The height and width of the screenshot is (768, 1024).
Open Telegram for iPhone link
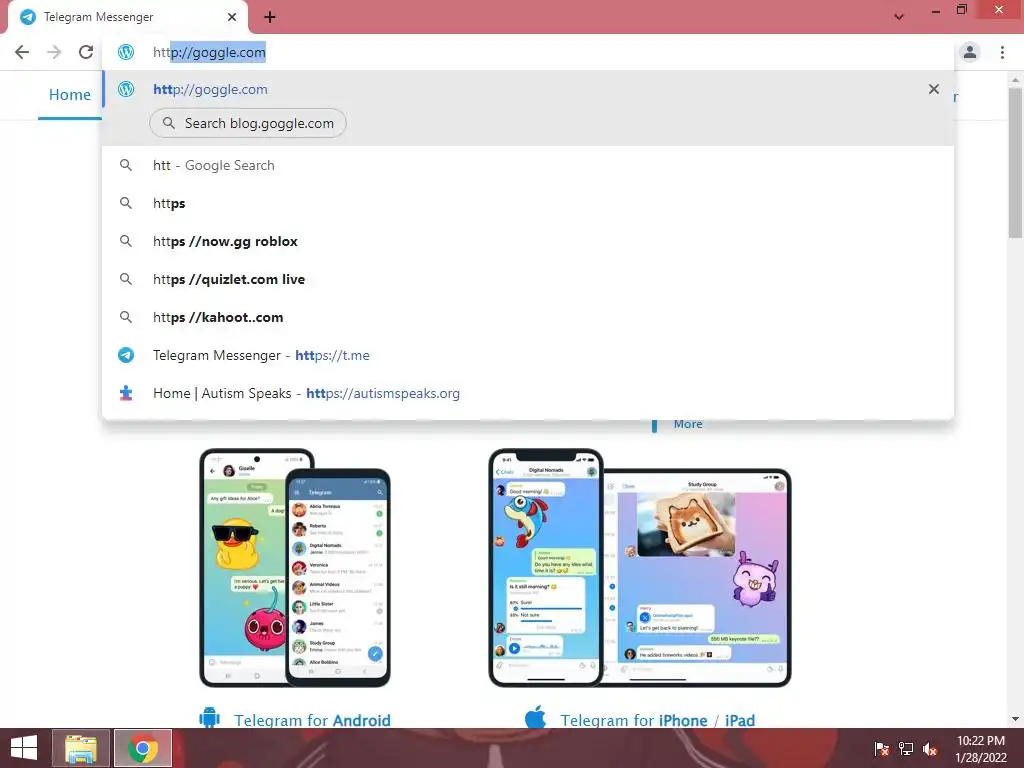pyautogui.click(x=633, y=720)
